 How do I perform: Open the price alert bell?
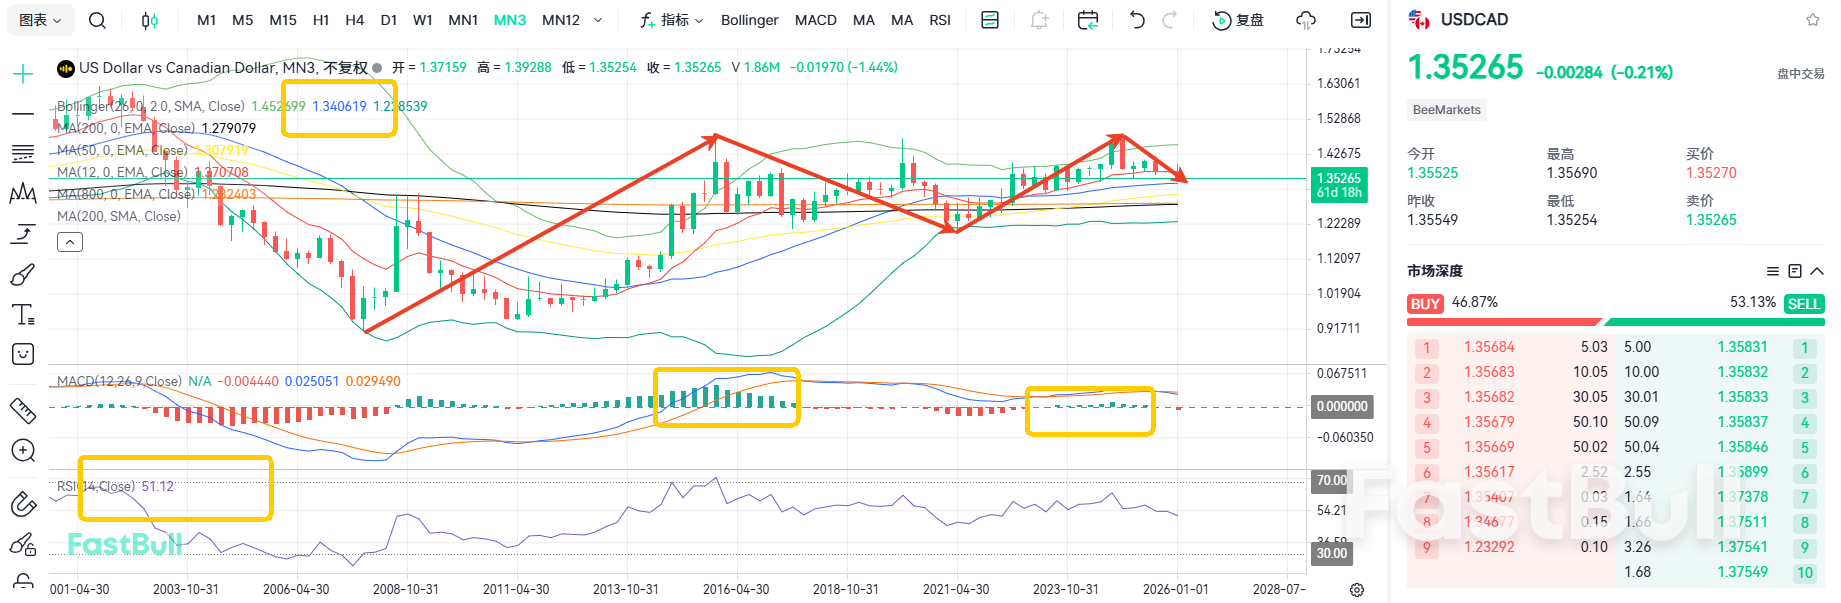coord(1040,20)
